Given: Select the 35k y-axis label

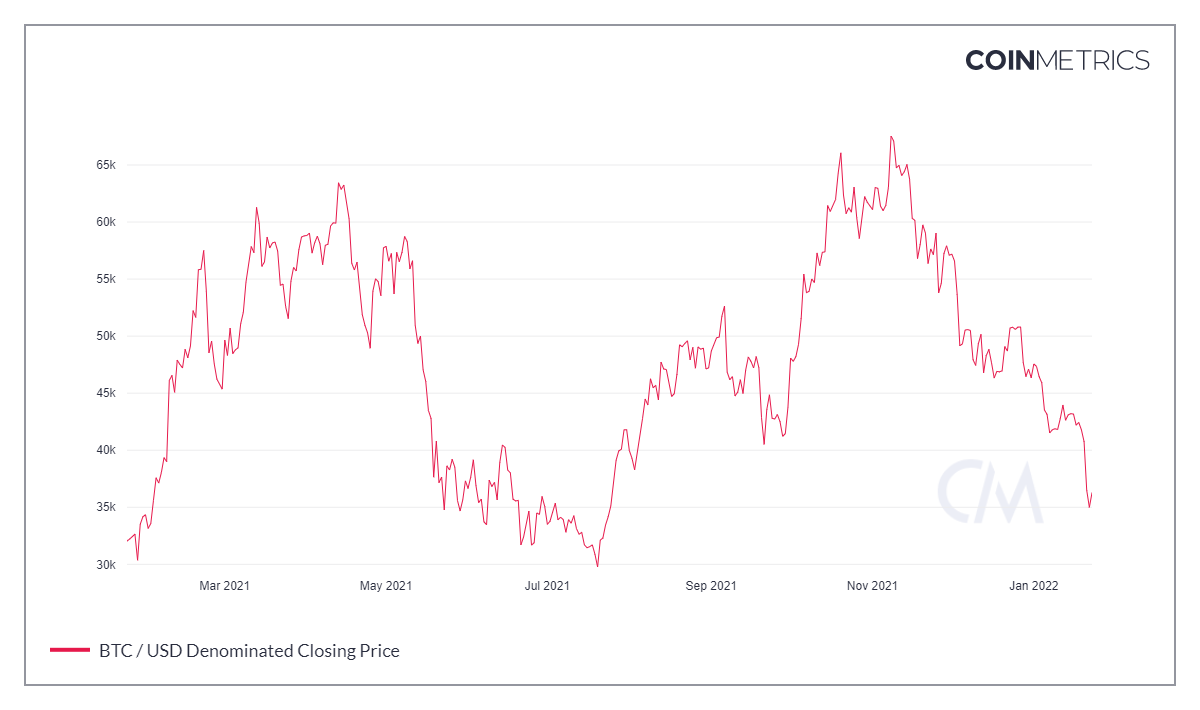Looking at the screenshot, I should 105,507.
